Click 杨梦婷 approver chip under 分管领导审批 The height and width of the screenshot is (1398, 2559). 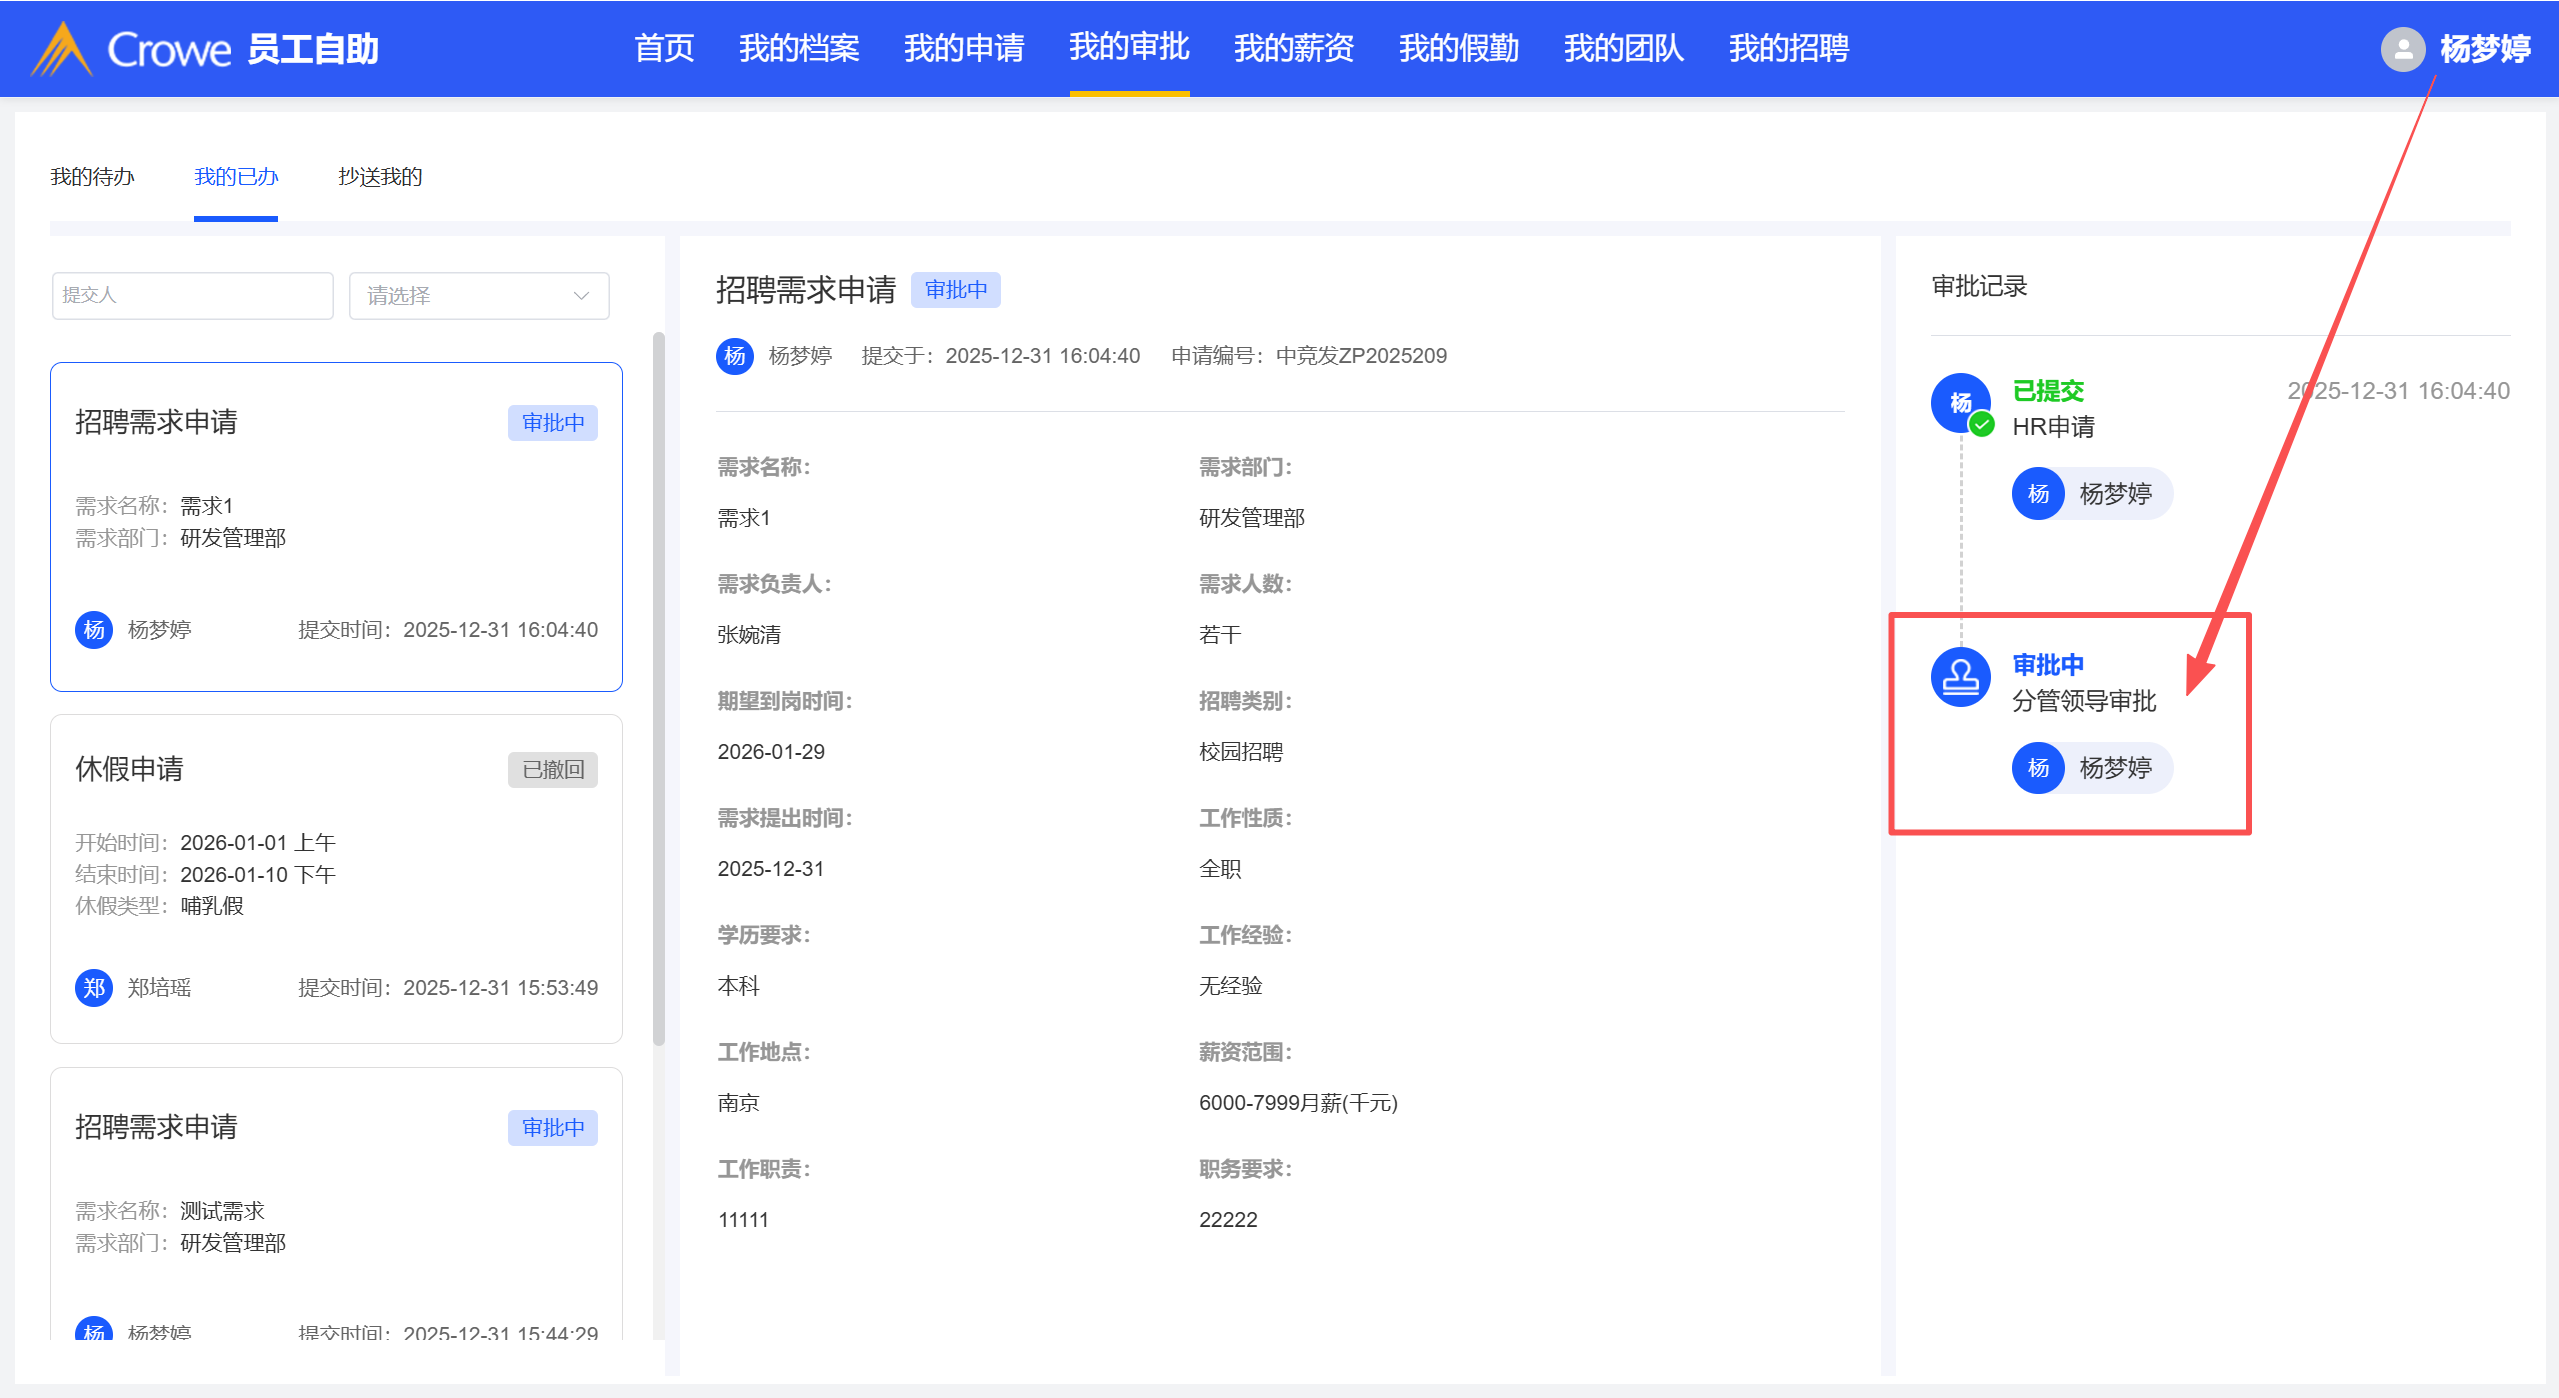click(x=2092, y=768)
